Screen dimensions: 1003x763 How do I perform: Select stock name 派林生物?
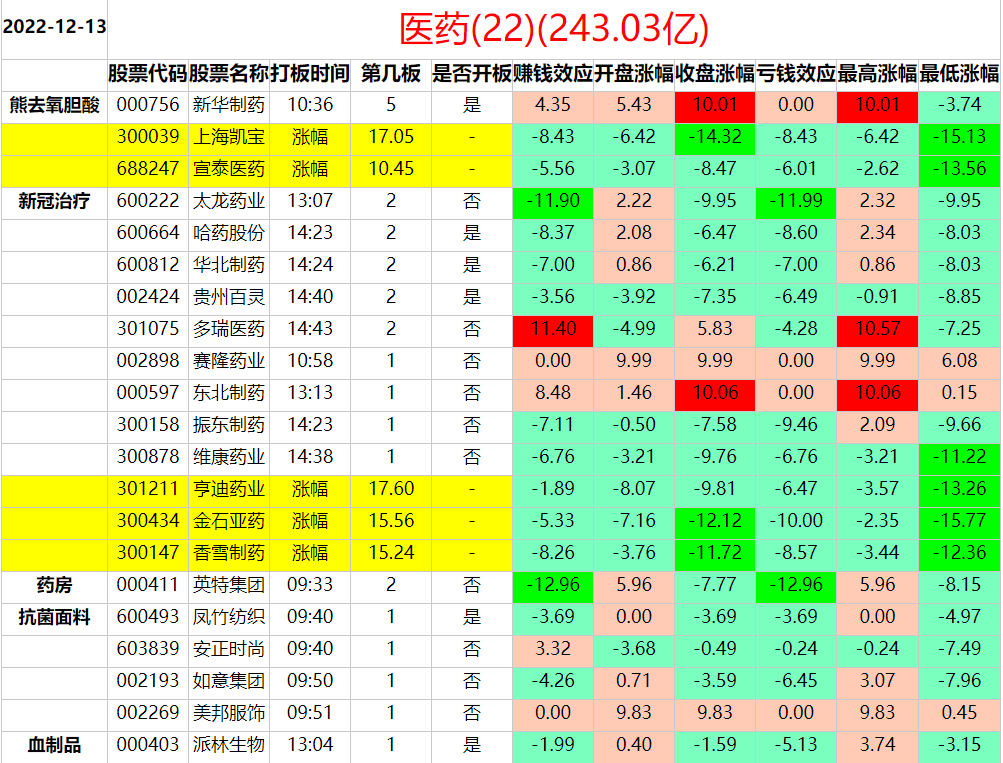[x=229, y=745]
